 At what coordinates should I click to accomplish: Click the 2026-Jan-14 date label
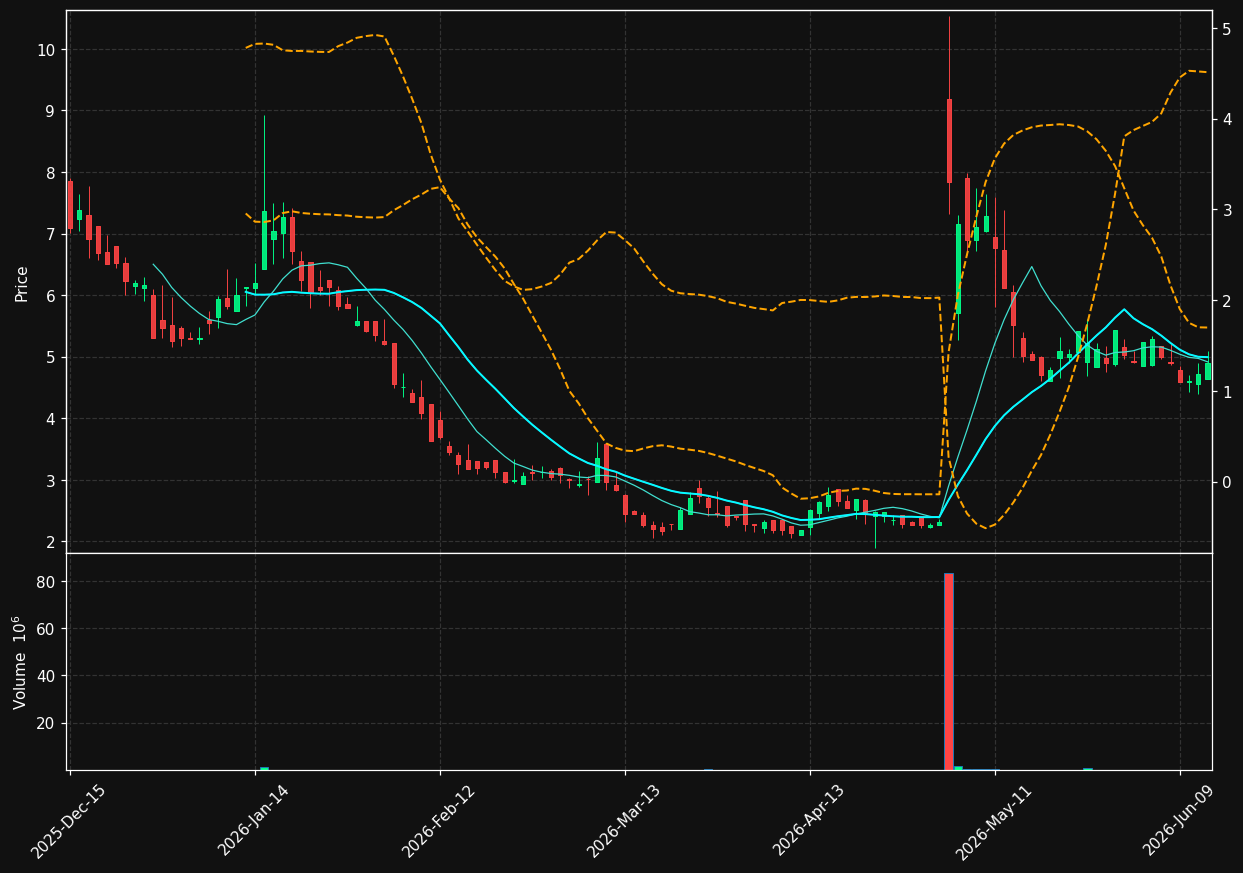pyautogui.click(x=254, y=822)
